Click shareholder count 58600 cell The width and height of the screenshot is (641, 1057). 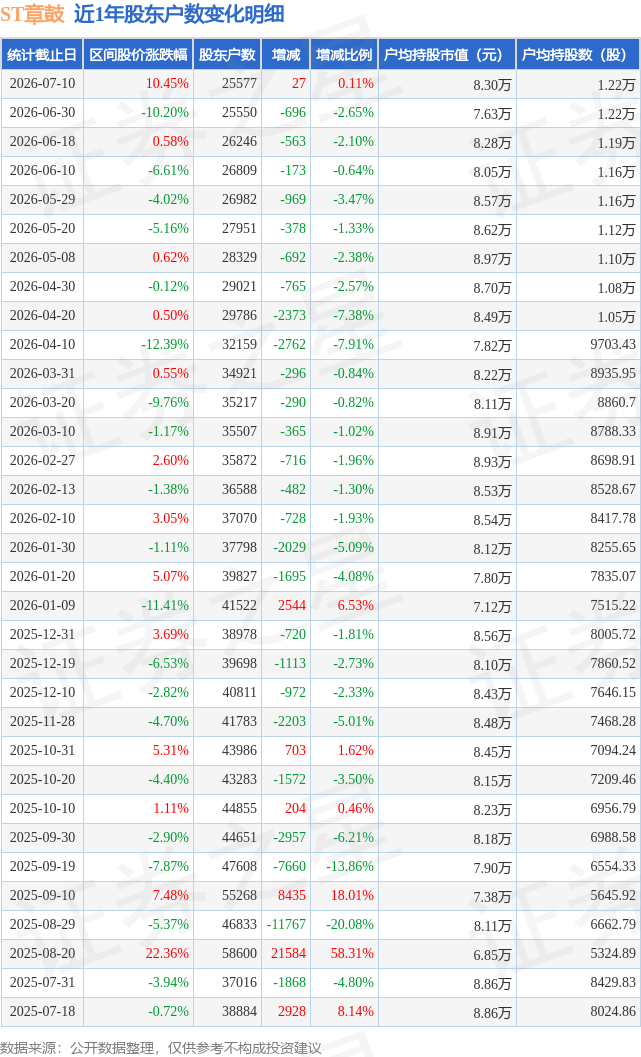(239, 954)
